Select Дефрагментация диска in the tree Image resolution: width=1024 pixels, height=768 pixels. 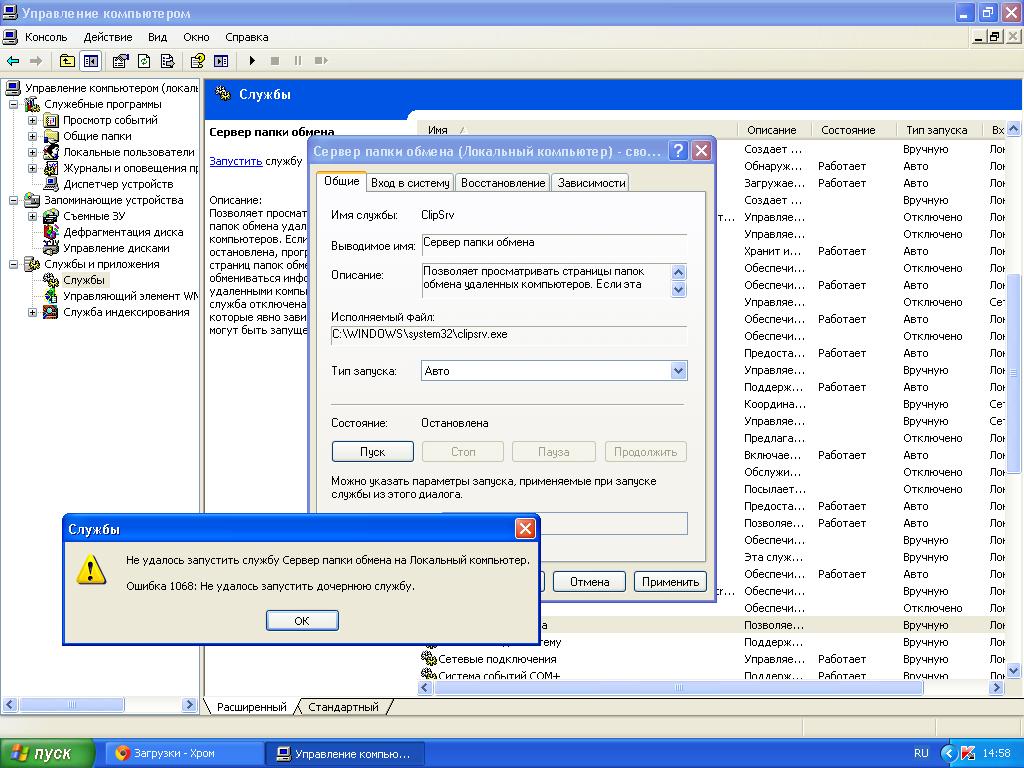click(123, 232)
